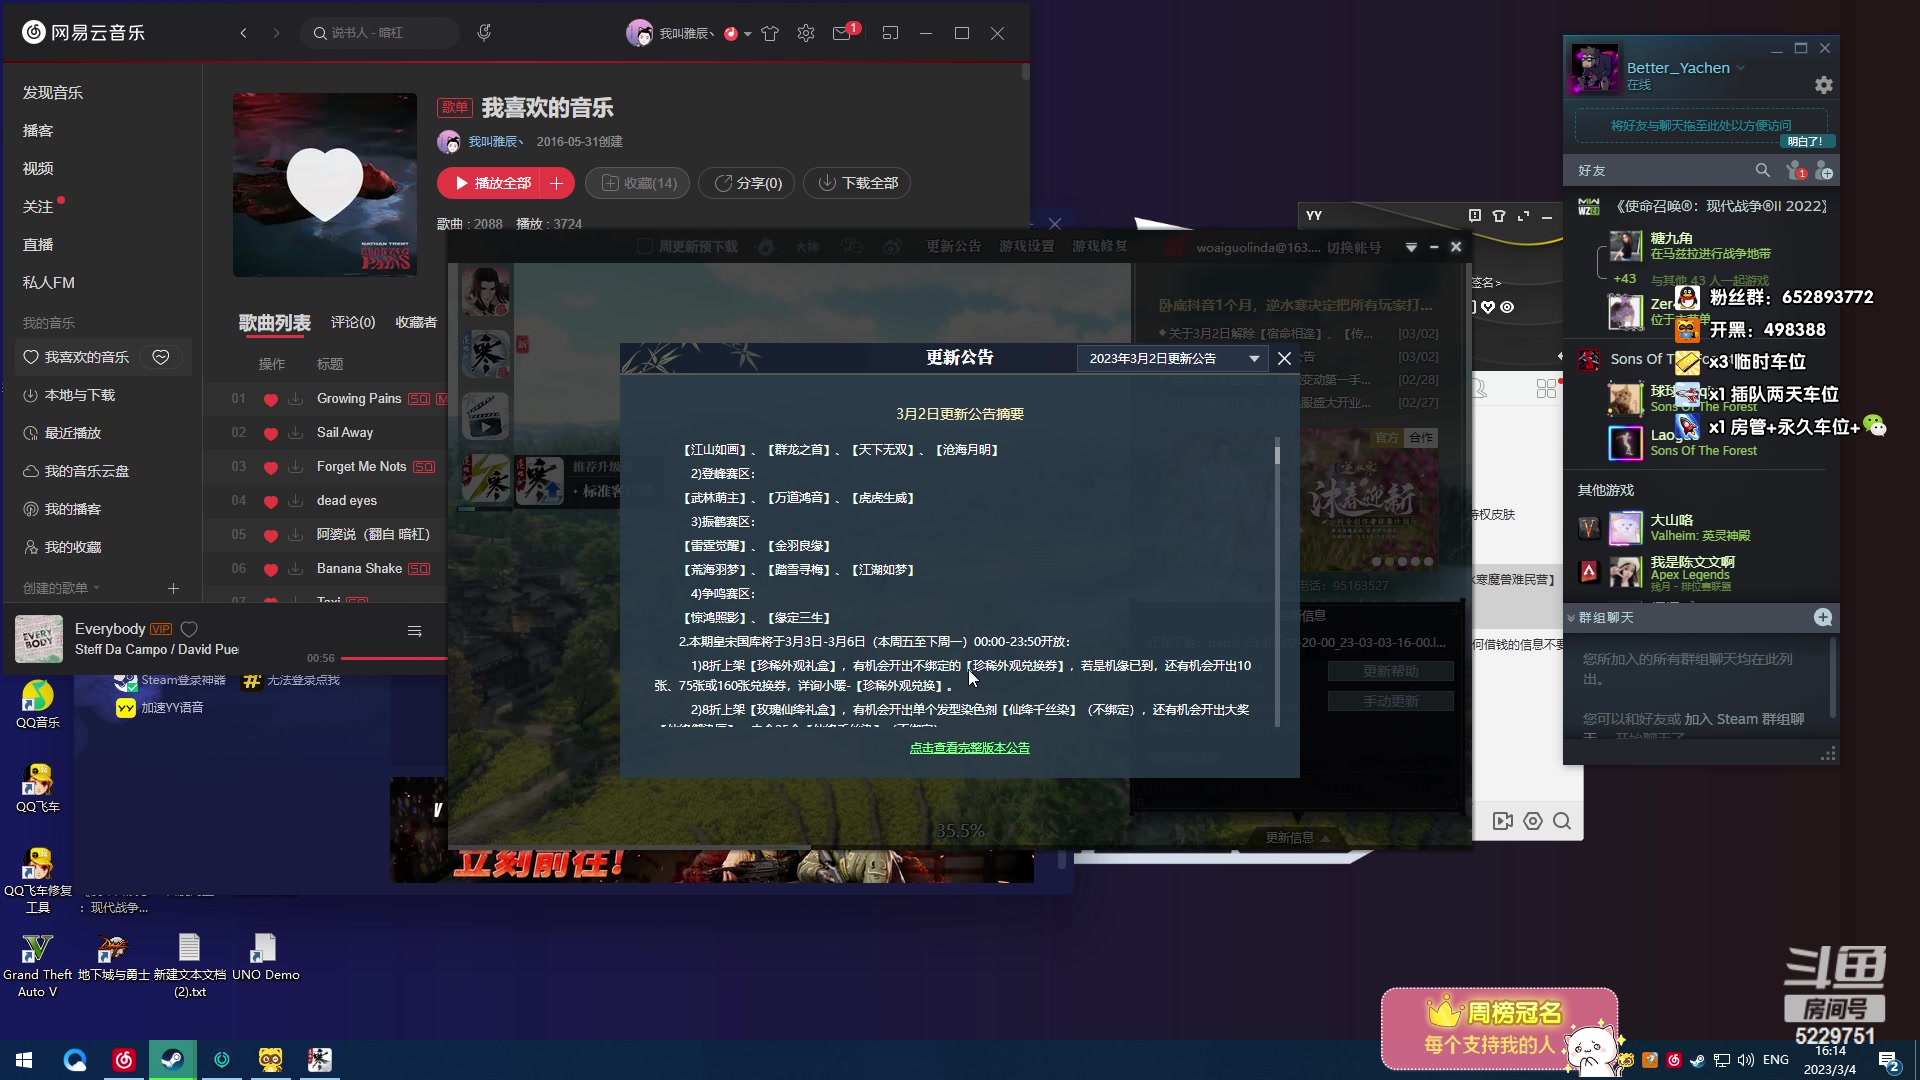Search friends in Steam friends list
The image size is (1920, 1080).
coord(1762,171)
